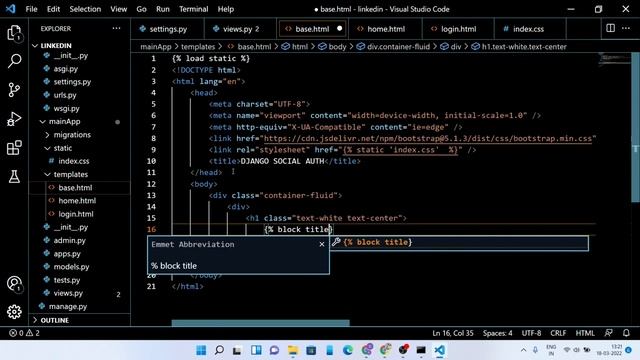Open the Search view in activity bar
The height and width of the screenshot is (360, 640).
(x=14, y=61)
